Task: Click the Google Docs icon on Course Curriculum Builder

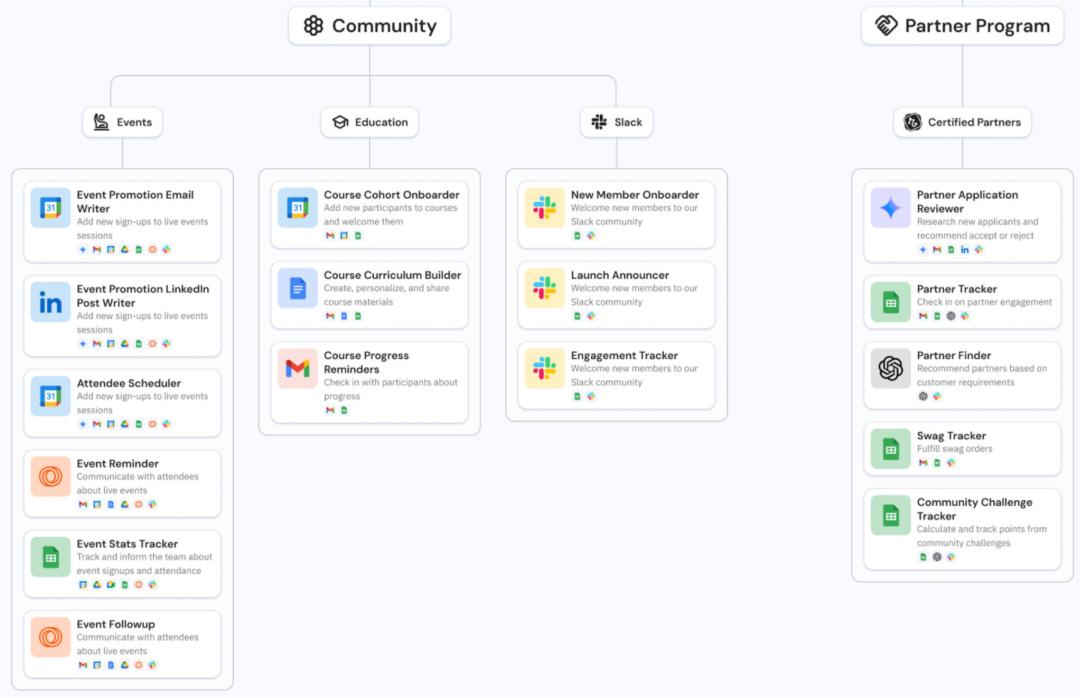Action: click(297, 288)
